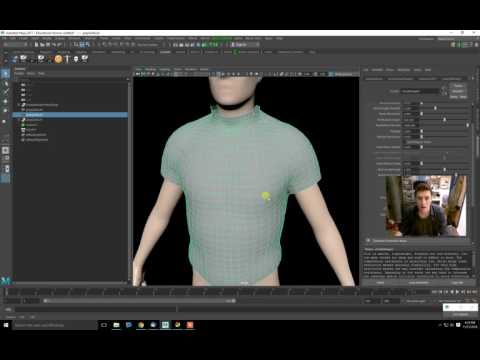Click the orange sphere shelf icon
This screenshot has height=360, width=480.
point(58,59)
